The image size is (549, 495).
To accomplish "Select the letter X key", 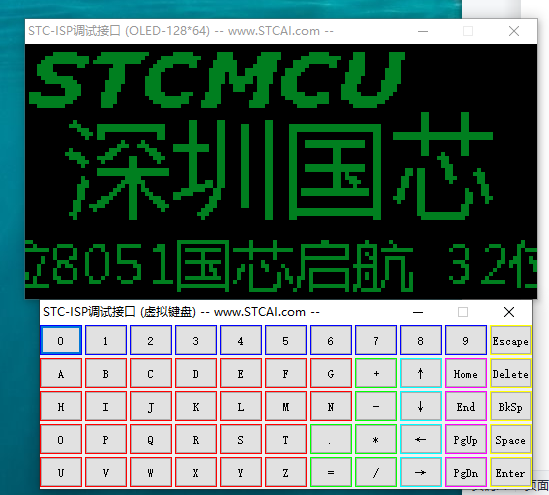I will pos(196,472).
